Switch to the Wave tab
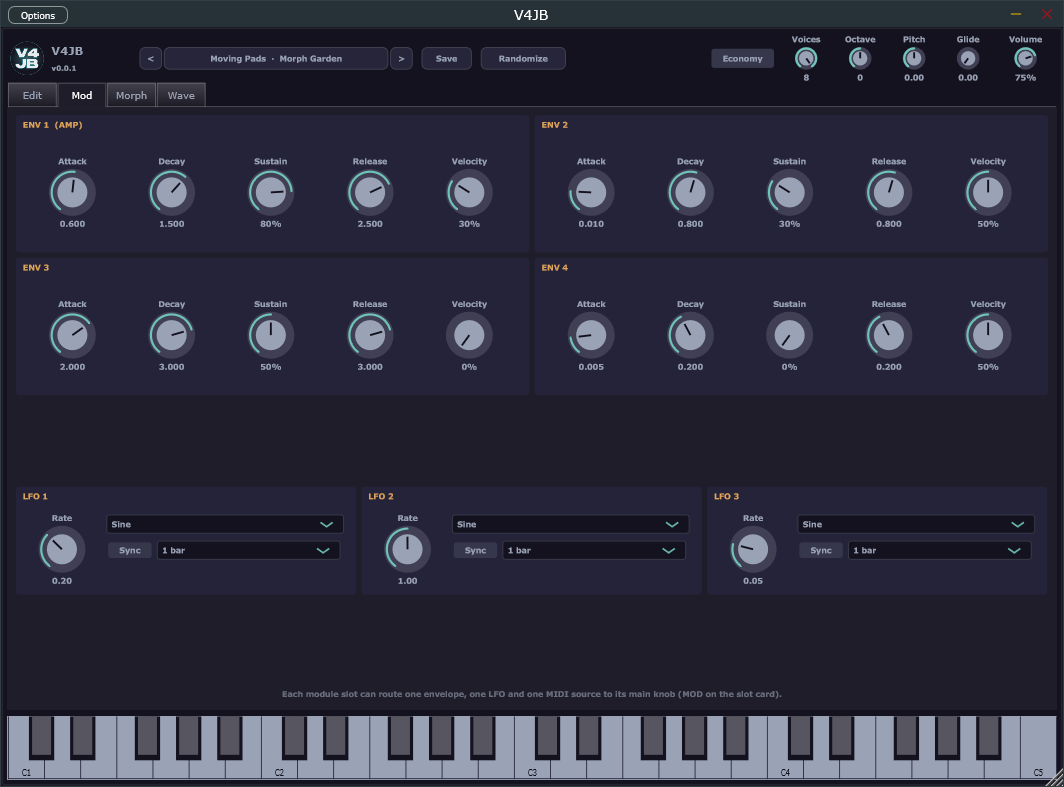1064x787 pixels. click(x=181, y=96)
